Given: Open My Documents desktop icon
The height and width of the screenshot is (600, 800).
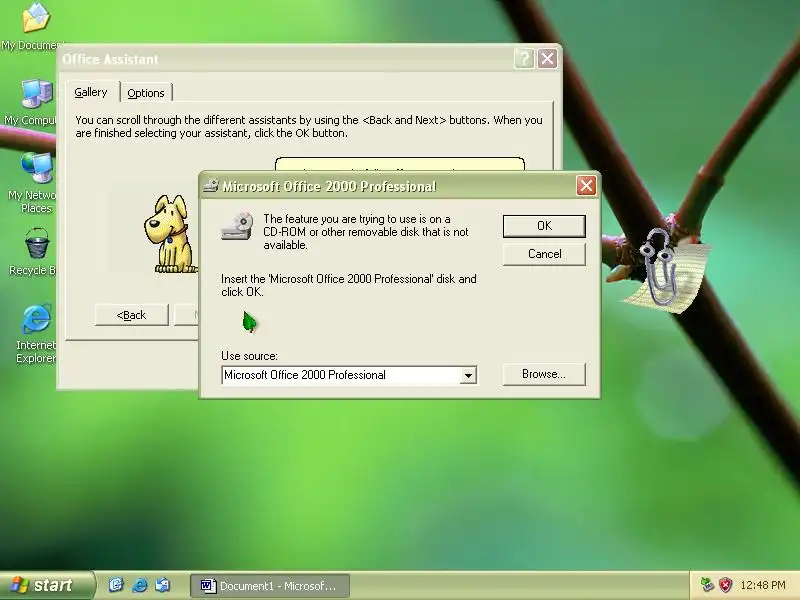Looking at the screenshot, I should [35, 18].
